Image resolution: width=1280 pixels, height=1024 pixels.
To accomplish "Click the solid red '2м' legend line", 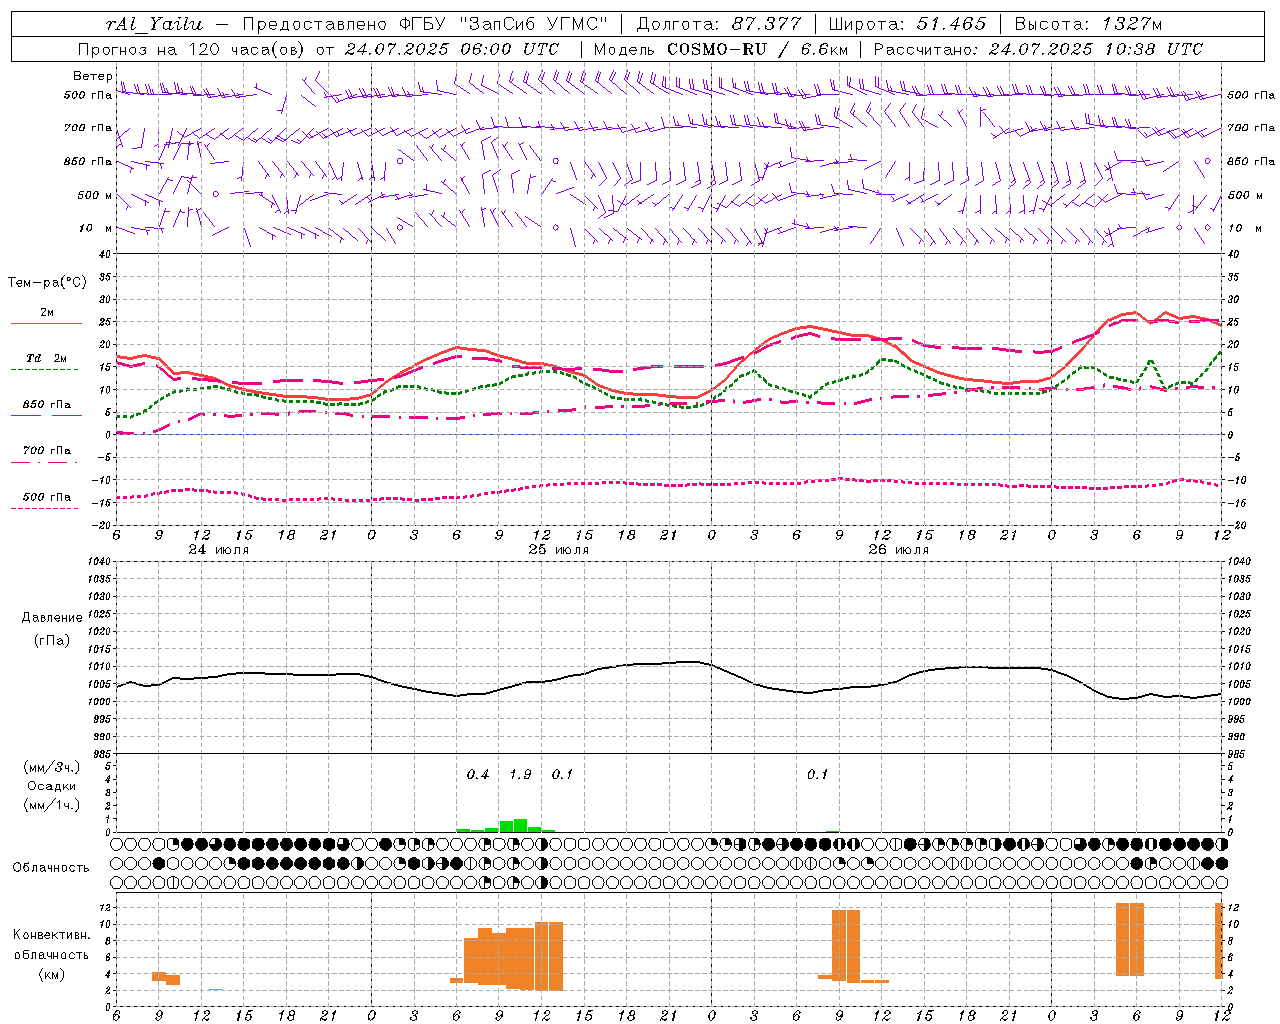I will tap(46, 324).
